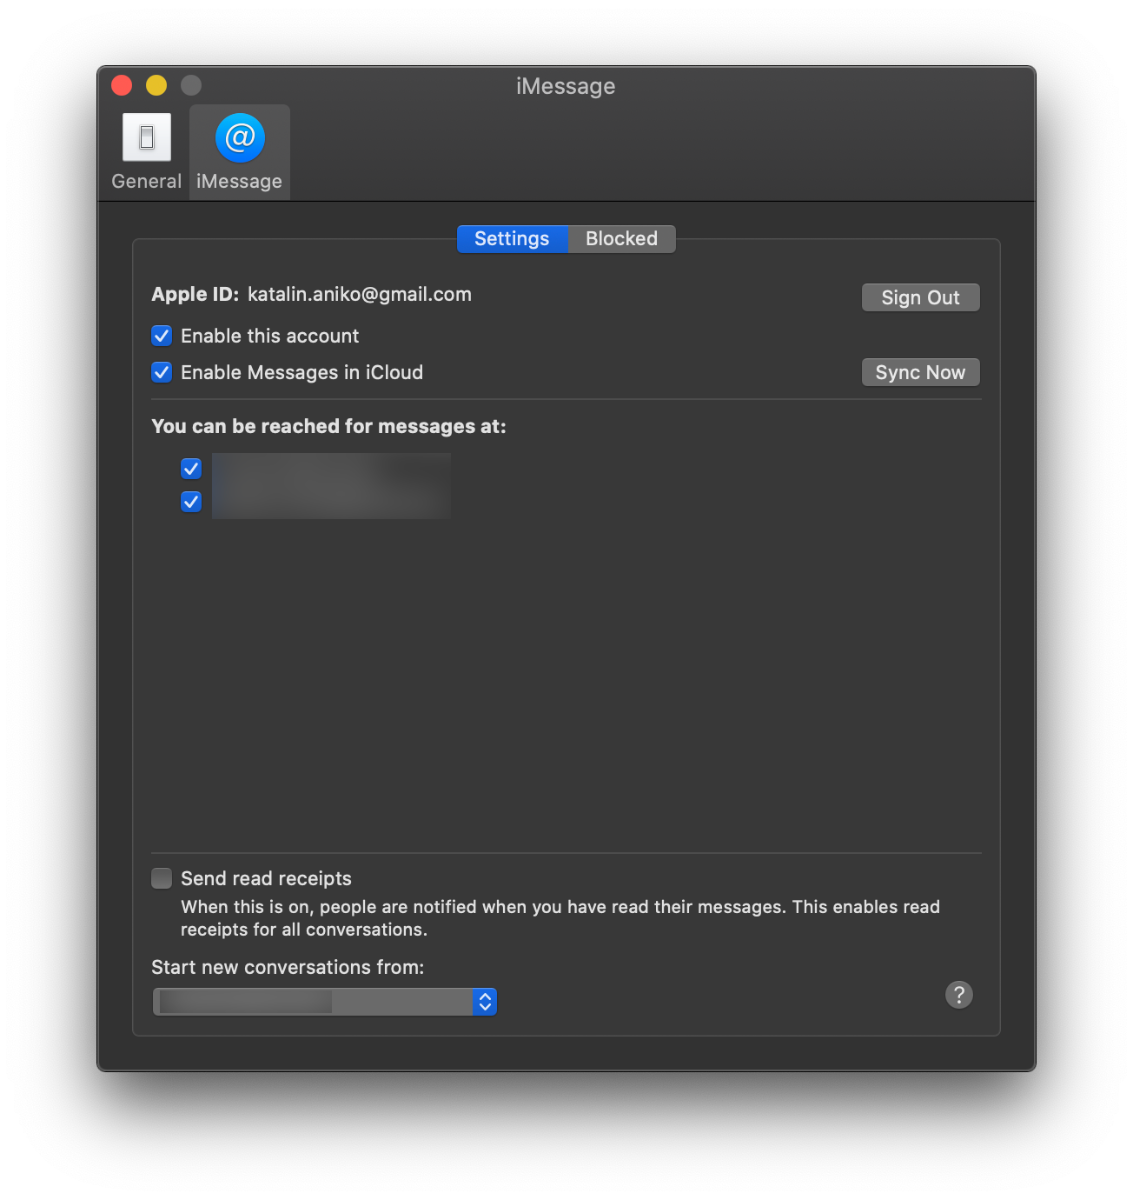This screenshot has height=1200, width=1133.
Task: Open the help question mark button
Action: point(958,995)
